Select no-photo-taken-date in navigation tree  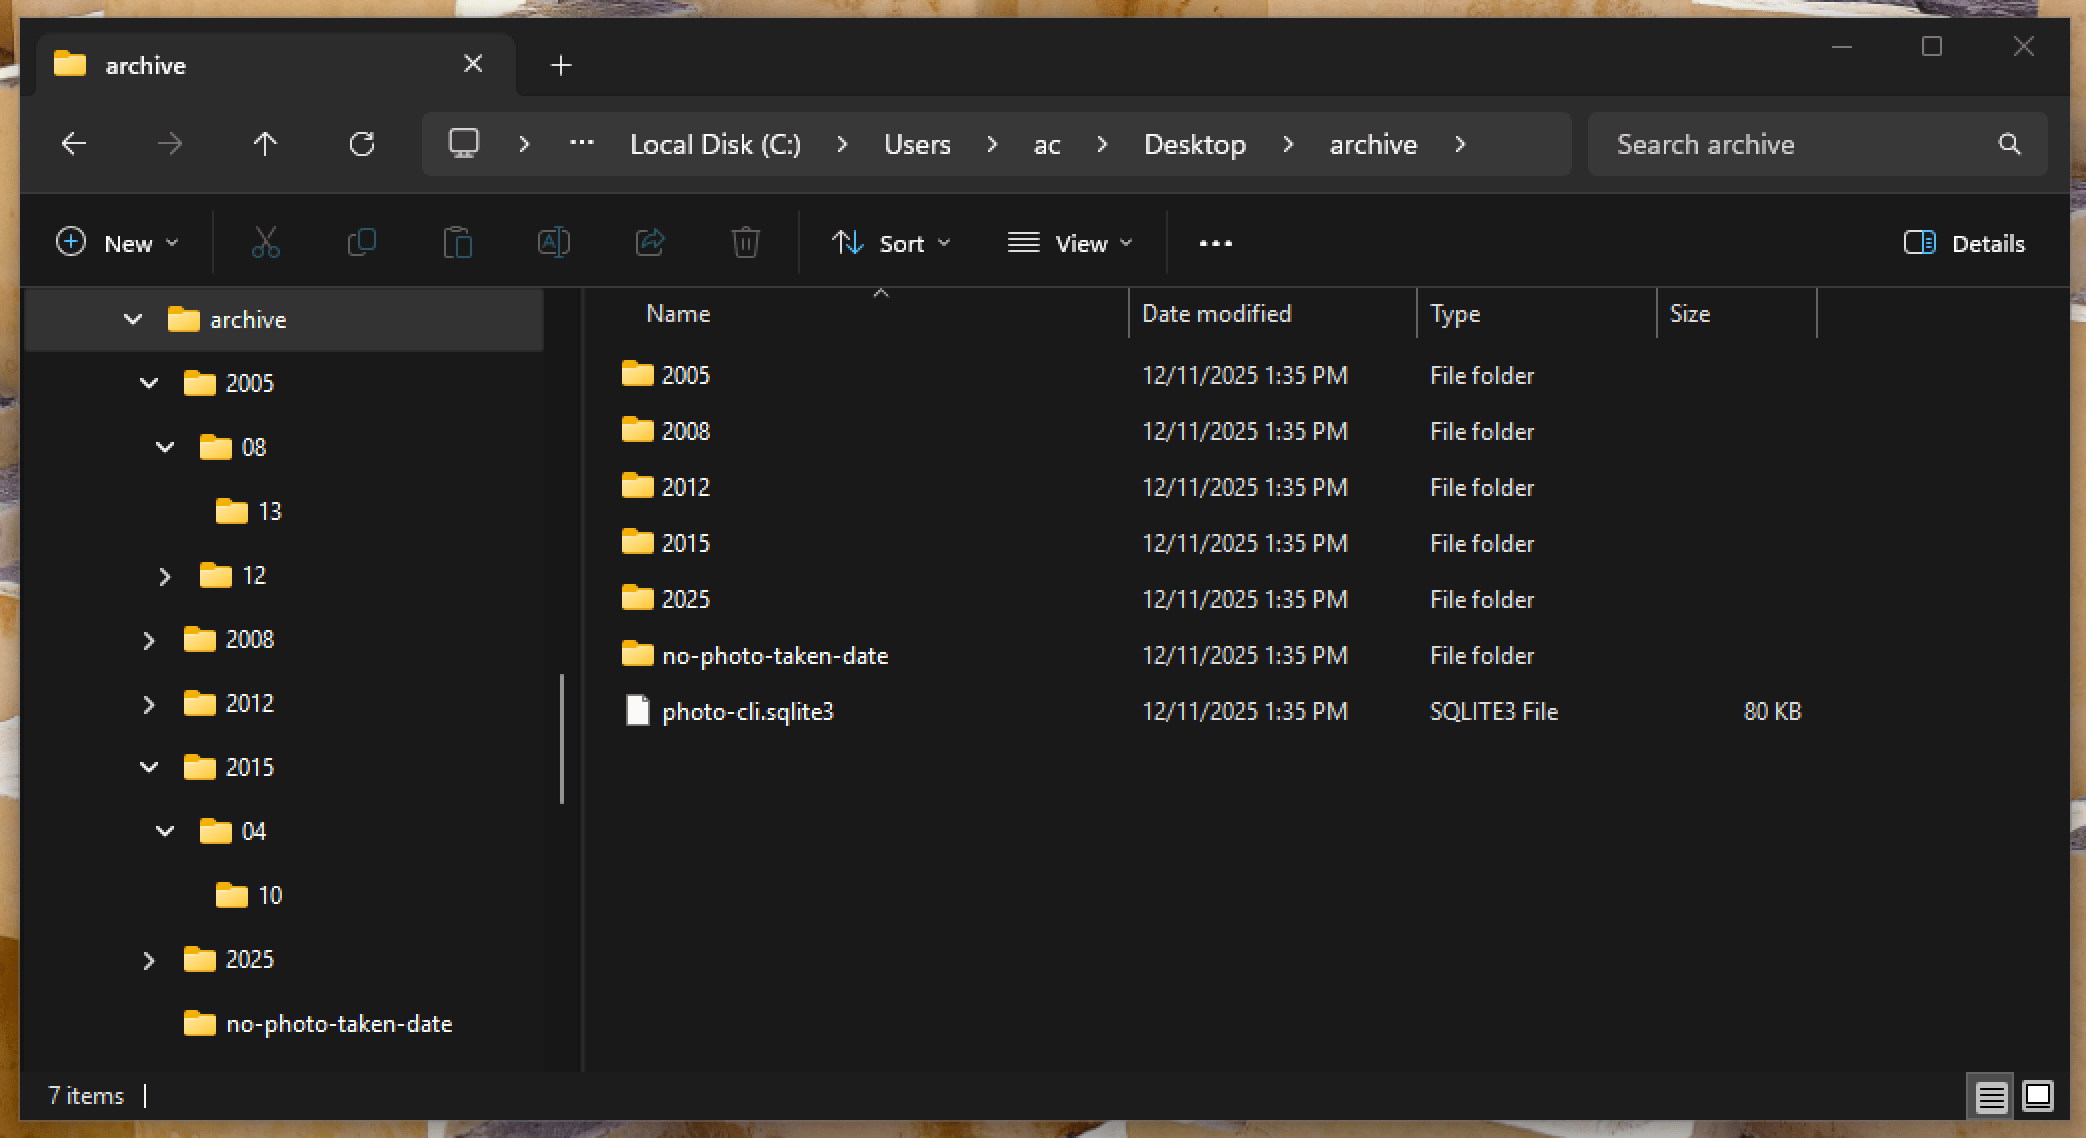pyautogui.click(x=318, y=1023)
